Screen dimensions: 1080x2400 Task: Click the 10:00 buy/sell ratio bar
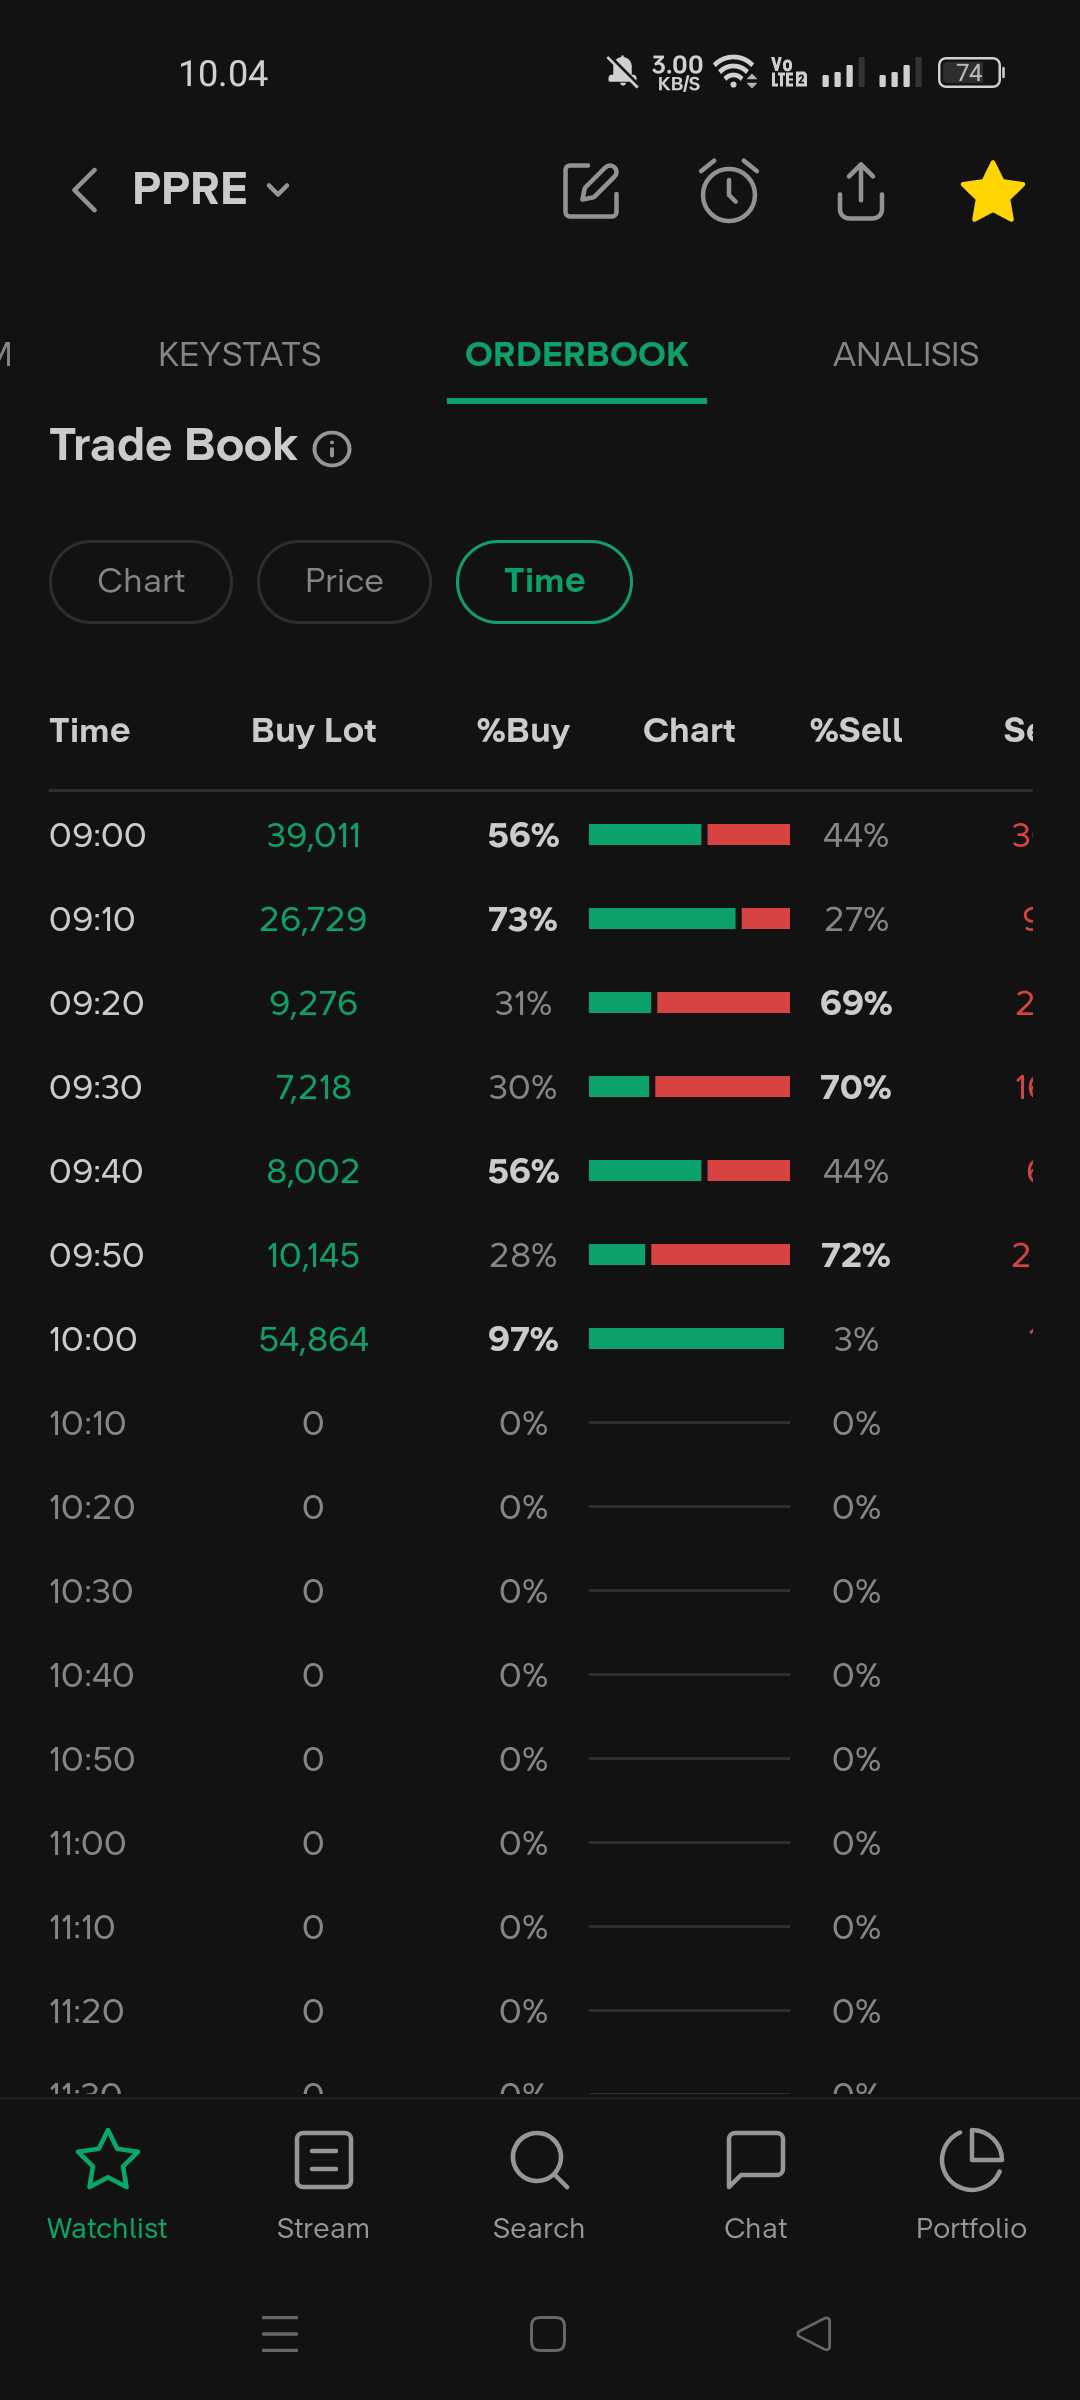pos(688,1339)
